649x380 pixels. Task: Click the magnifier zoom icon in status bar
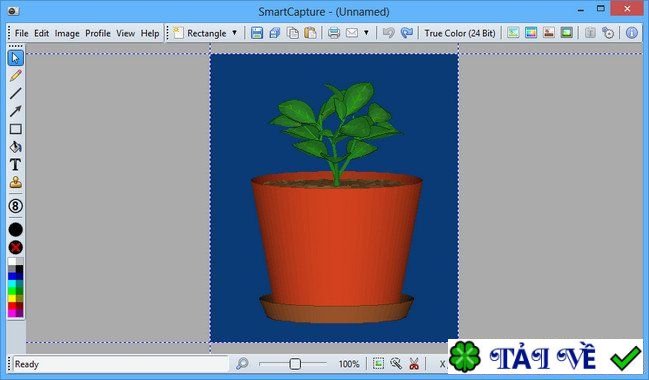coord(242,364)
